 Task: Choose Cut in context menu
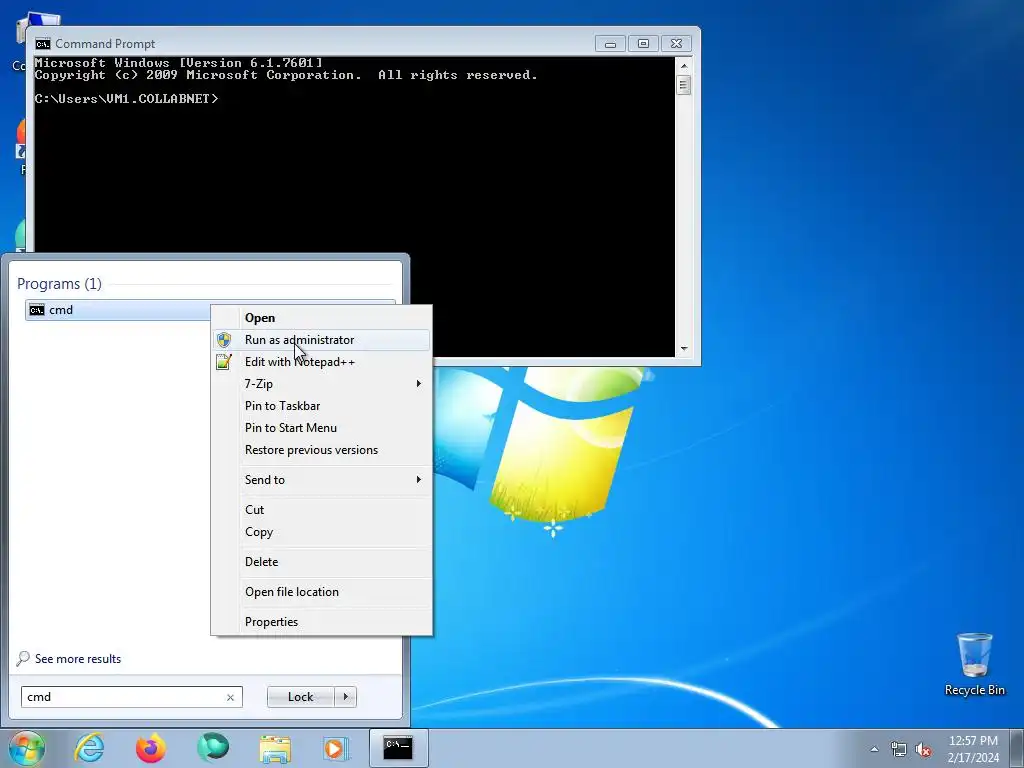click(x=321, y=509)
